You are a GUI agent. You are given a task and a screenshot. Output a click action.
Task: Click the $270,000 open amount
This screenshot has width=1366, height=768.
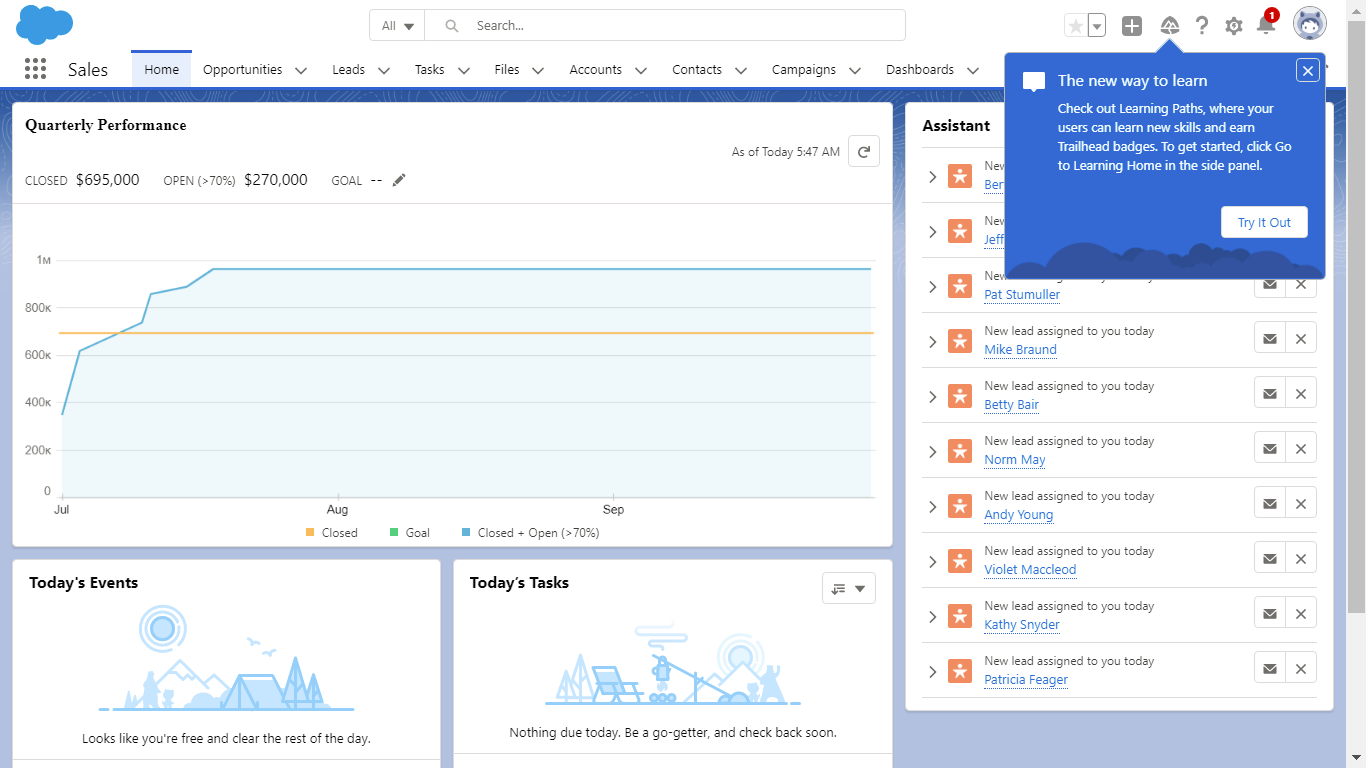[x=276, y=180]
